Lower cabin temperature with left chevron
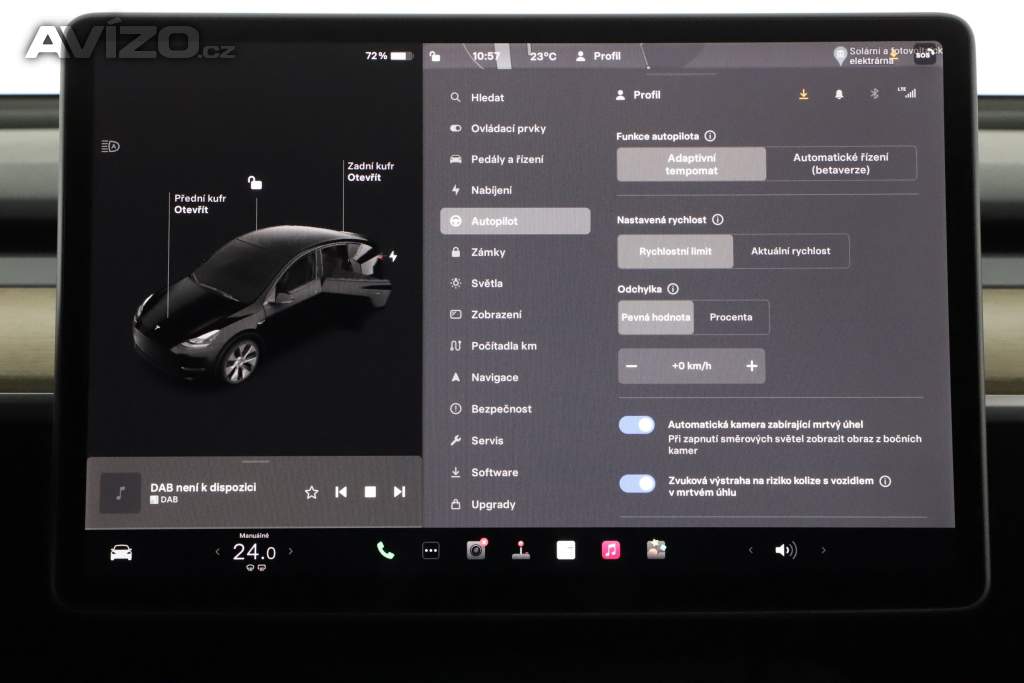The width and height of the screenshot is (1024, 683). coord(217,552)
